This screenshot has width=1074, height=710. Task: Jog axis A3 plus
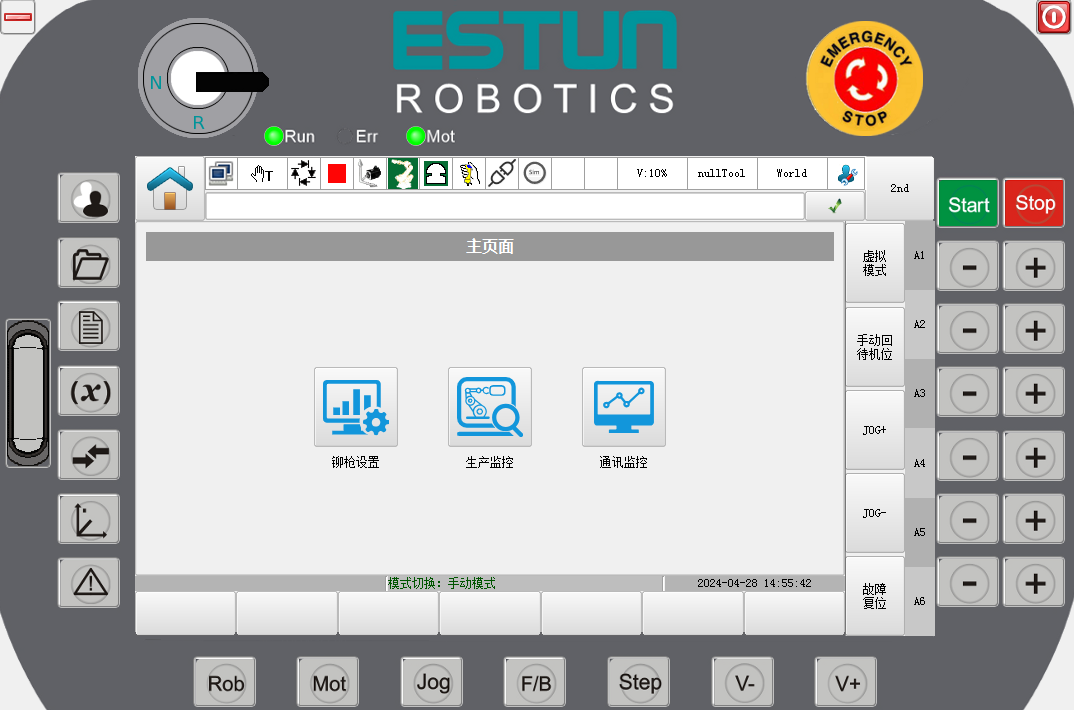click(1034, 392)
